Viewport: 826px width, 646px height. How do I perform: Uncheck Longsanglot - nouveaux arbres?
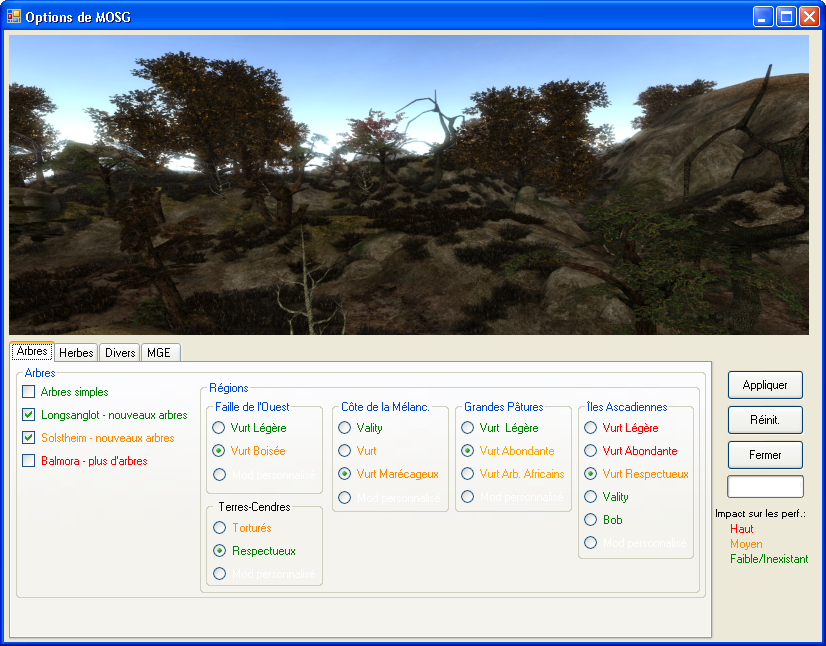point(28,415)
